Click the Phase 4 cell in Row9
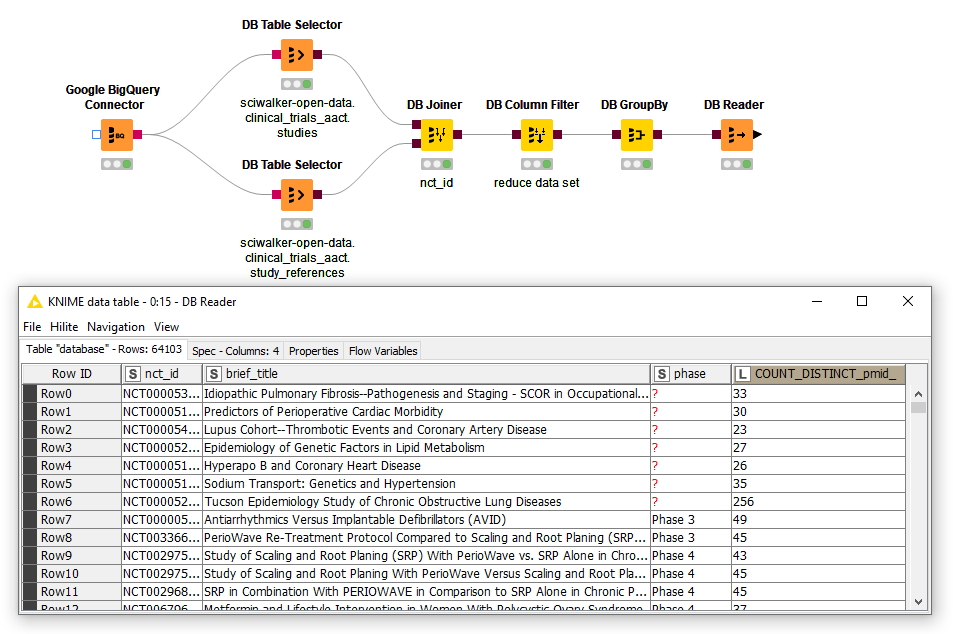 (691, 556)
